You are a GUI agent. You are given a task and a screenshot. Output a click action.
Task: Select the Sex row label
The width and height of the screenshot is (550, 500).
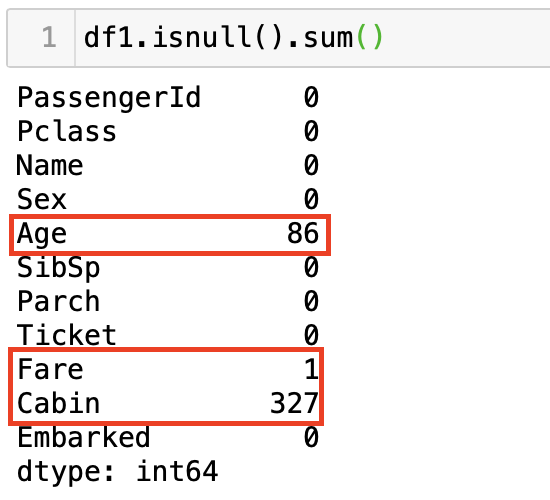point(41,199)
